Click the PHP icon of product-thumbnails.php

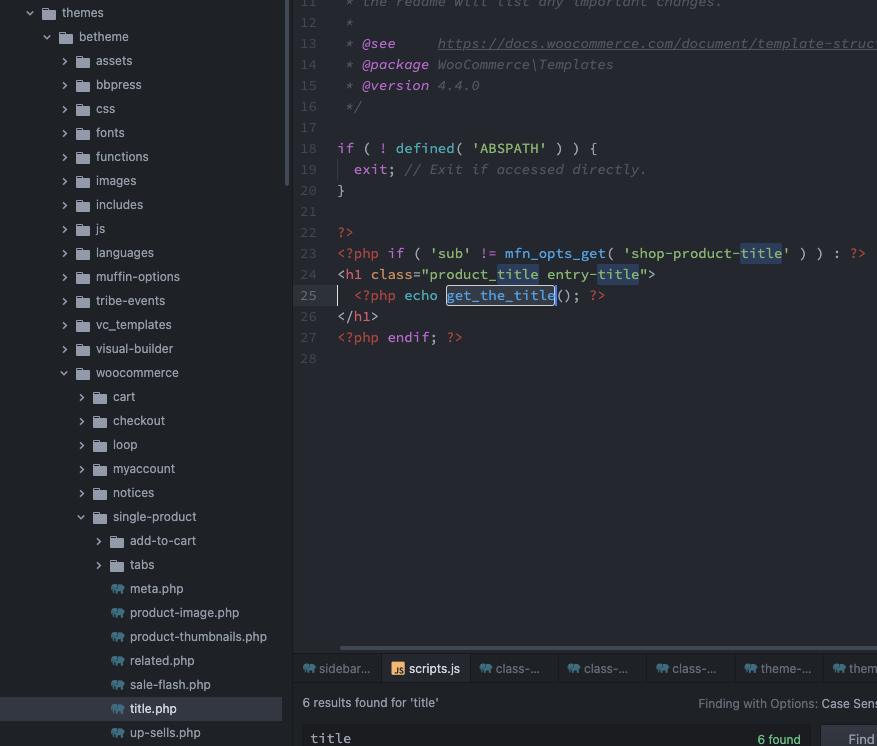click(117, 637)
